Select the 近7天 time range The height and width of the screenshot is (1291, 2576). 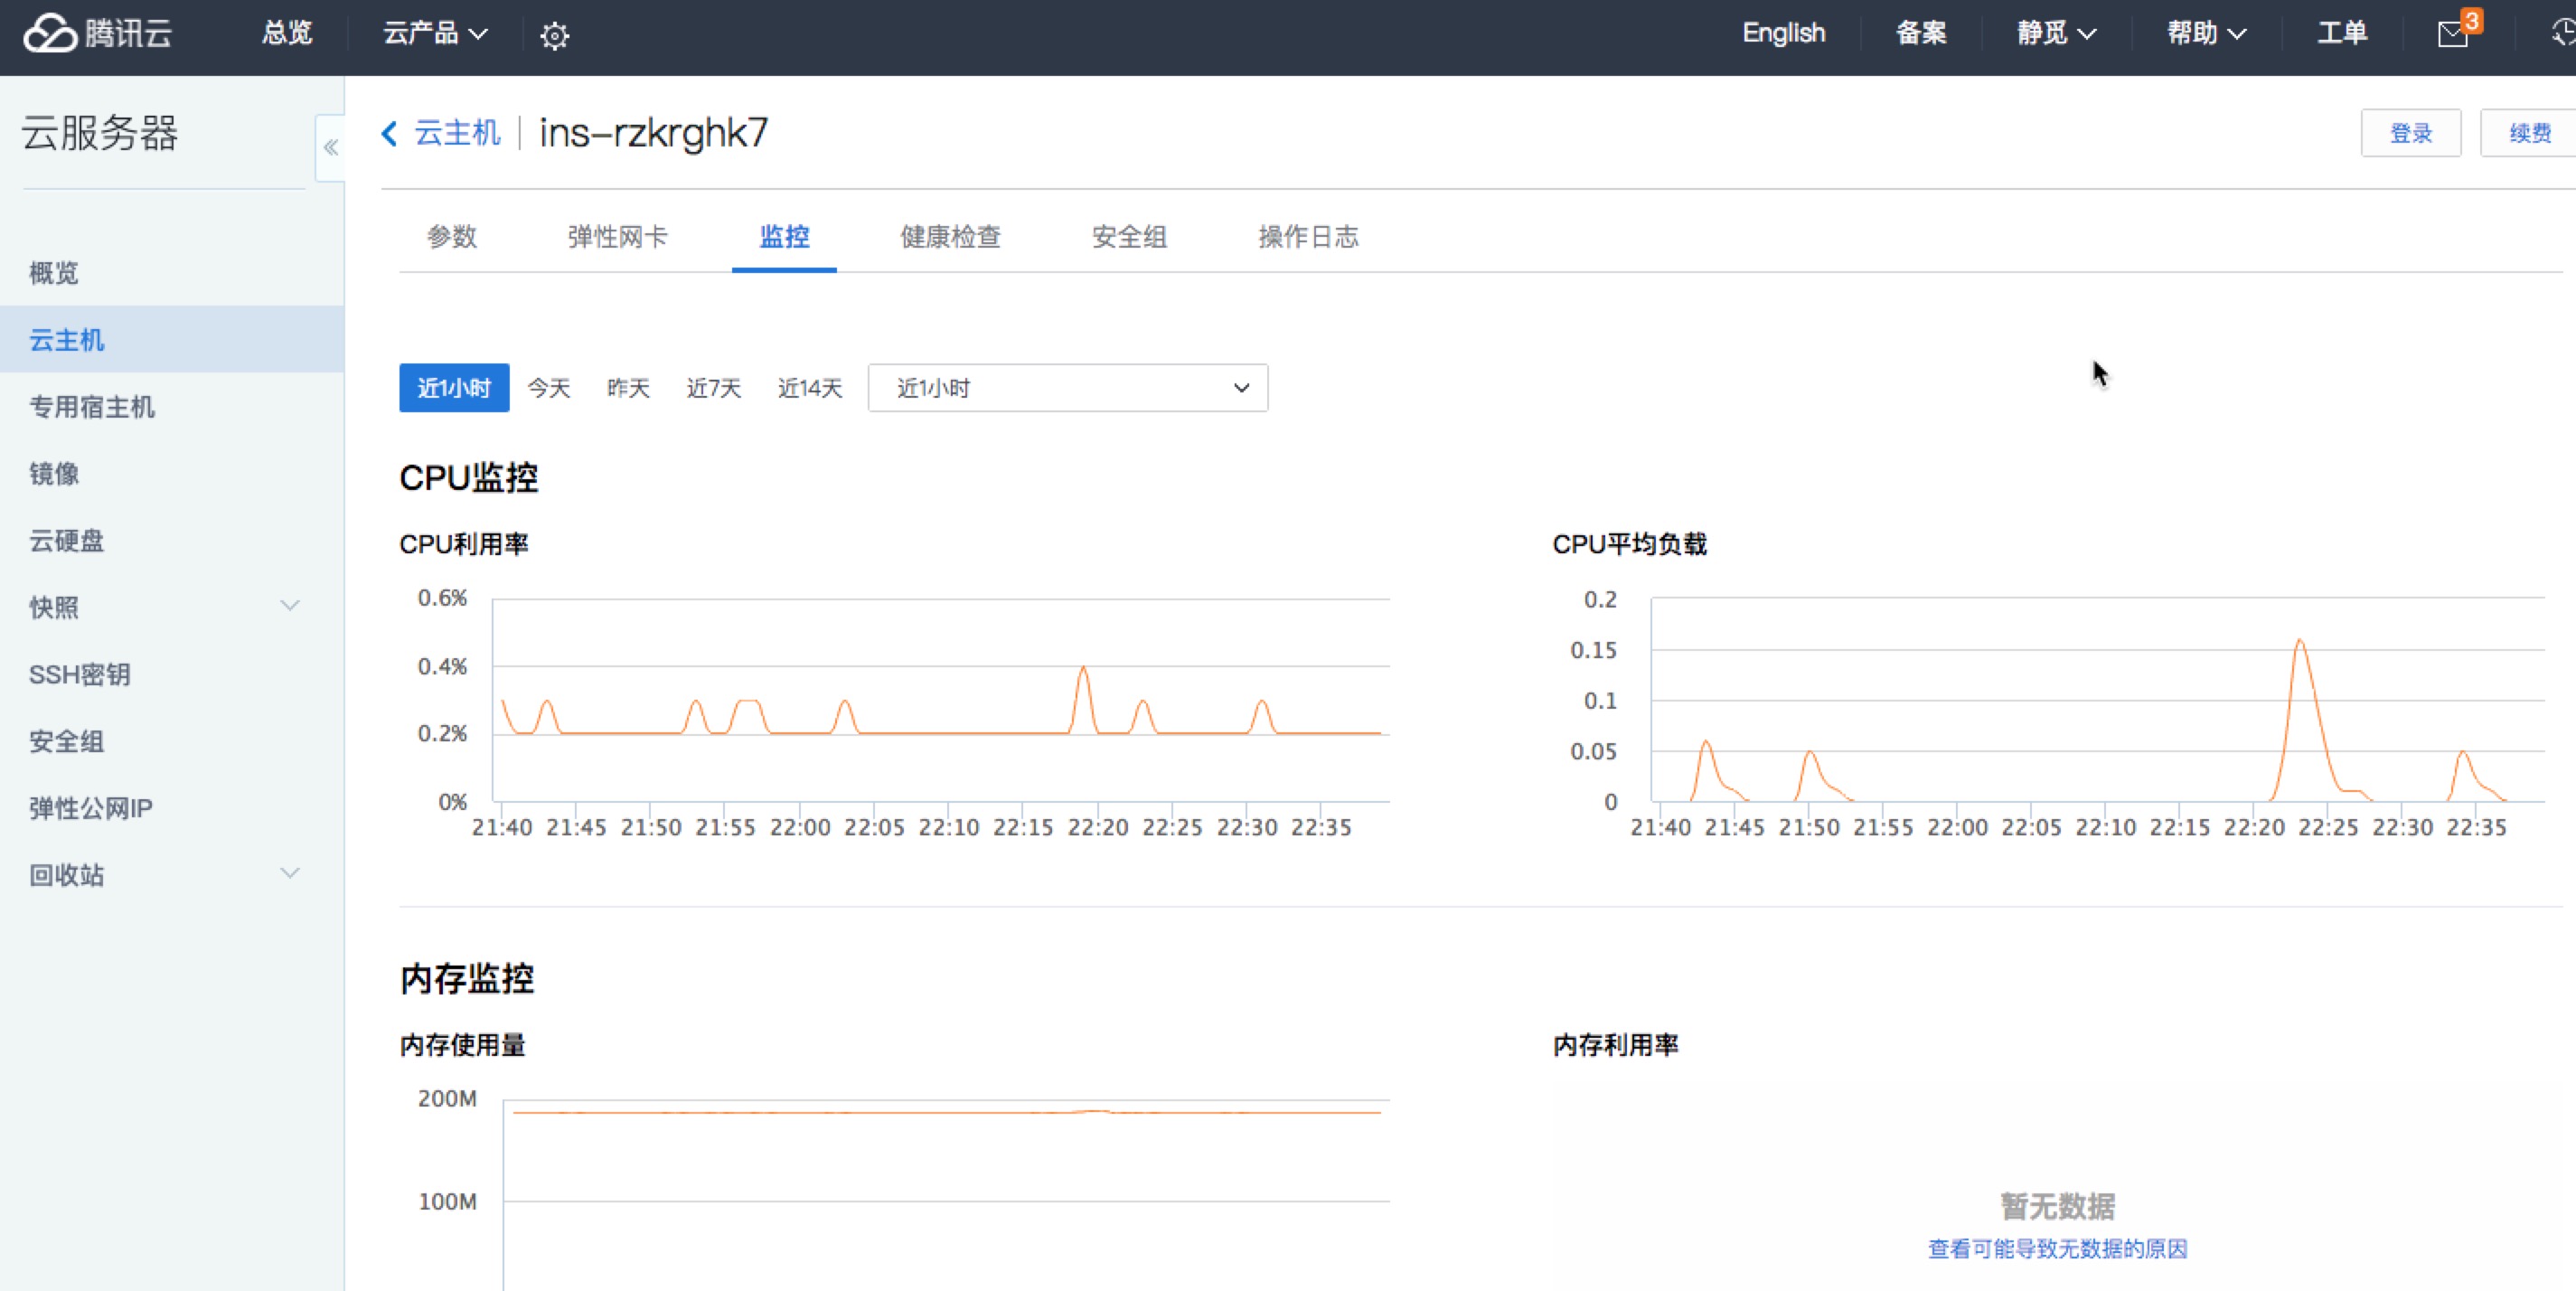714,388
